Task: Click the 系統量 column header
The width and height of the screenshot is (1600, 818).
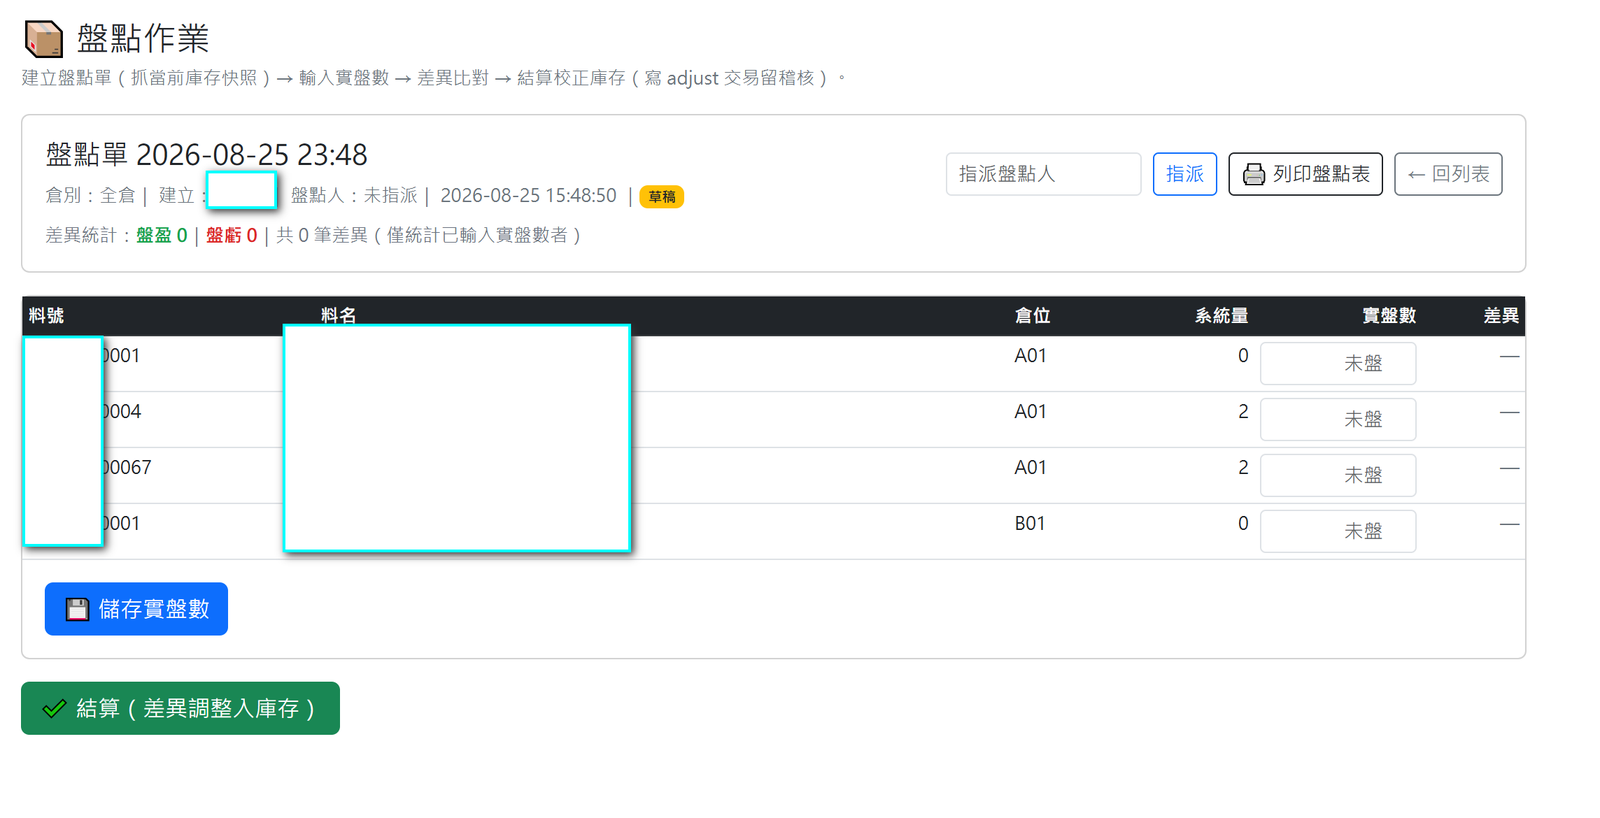Action: (1221, 316)
